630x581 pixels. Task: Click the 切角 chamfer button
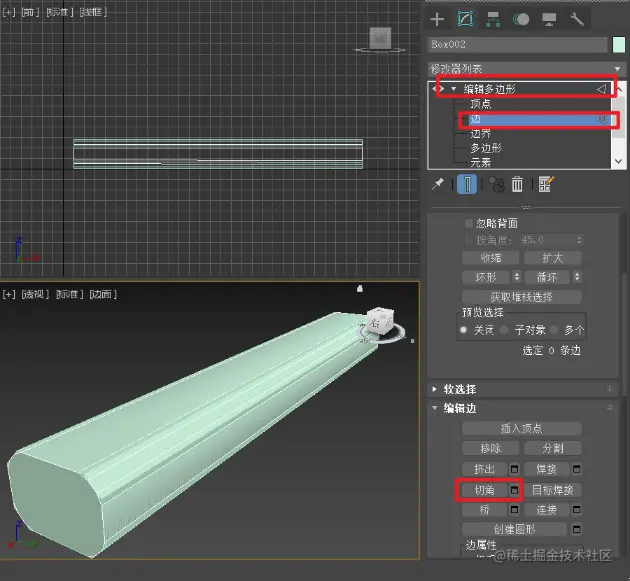485,490
